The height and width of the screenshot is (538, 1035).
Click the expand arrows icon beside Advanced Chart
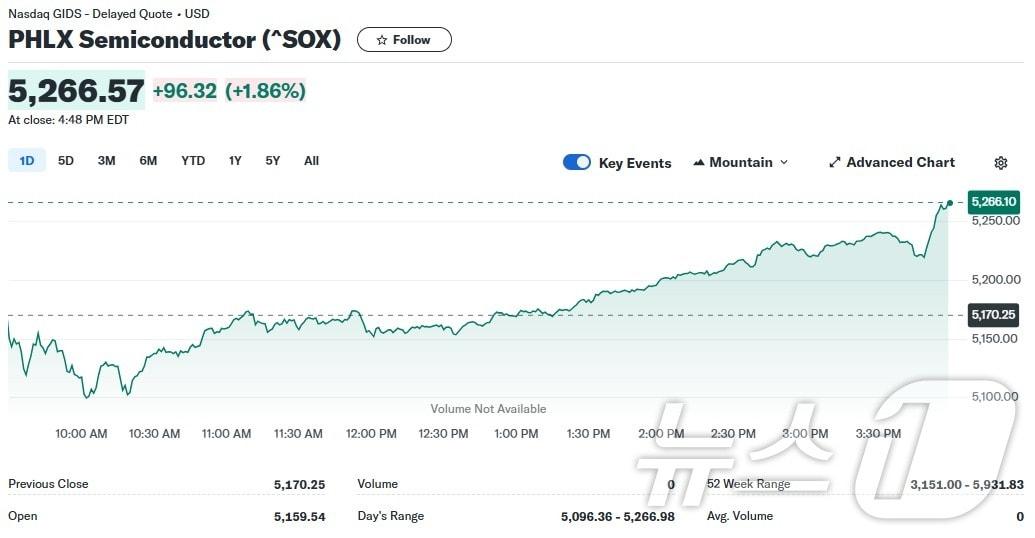click(x=835, y=163)
